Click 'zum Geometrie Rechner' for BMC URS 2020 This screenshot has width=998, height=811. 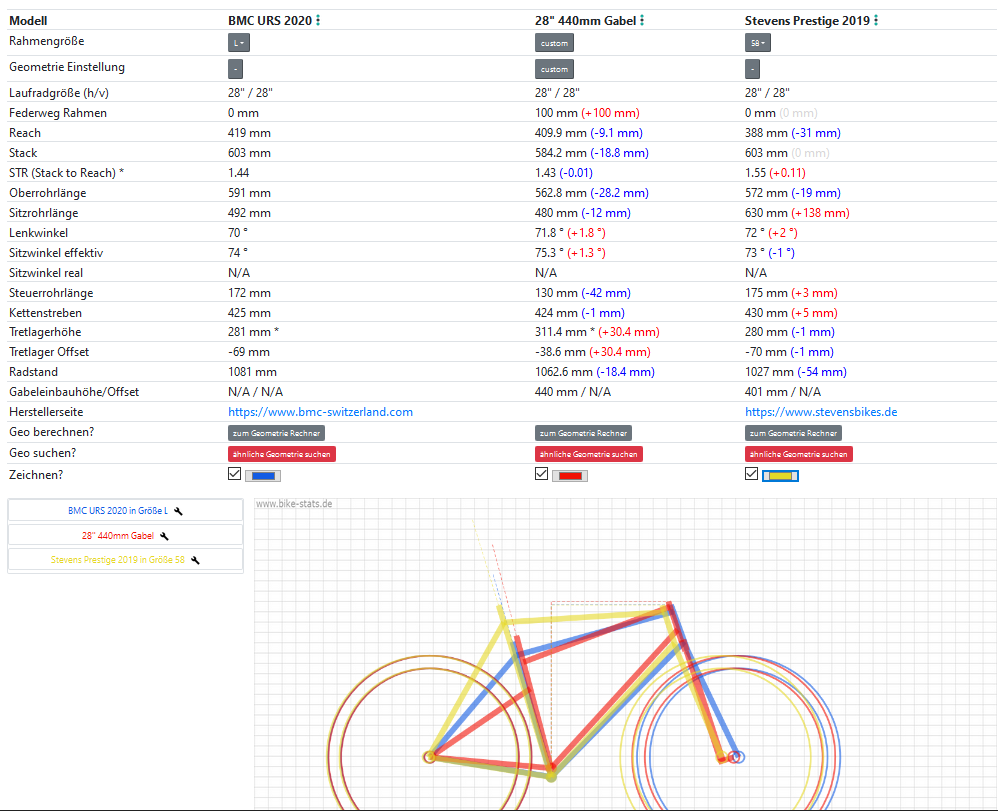(276, 433)
